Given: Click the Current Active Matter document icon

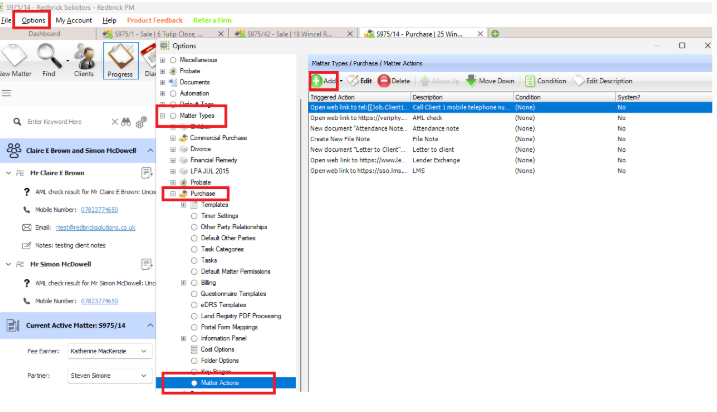Looking at the screenshot, I should [13, 326].
